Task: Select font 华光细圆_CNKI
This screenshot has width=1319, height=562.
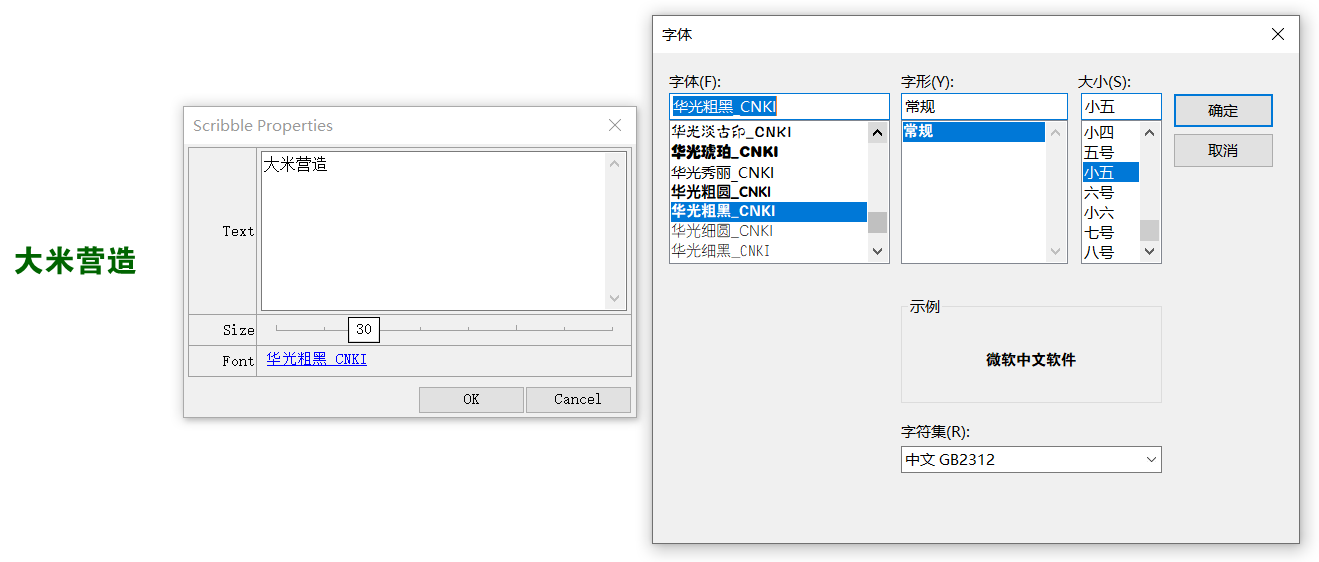Action: (x=768, y=231)
